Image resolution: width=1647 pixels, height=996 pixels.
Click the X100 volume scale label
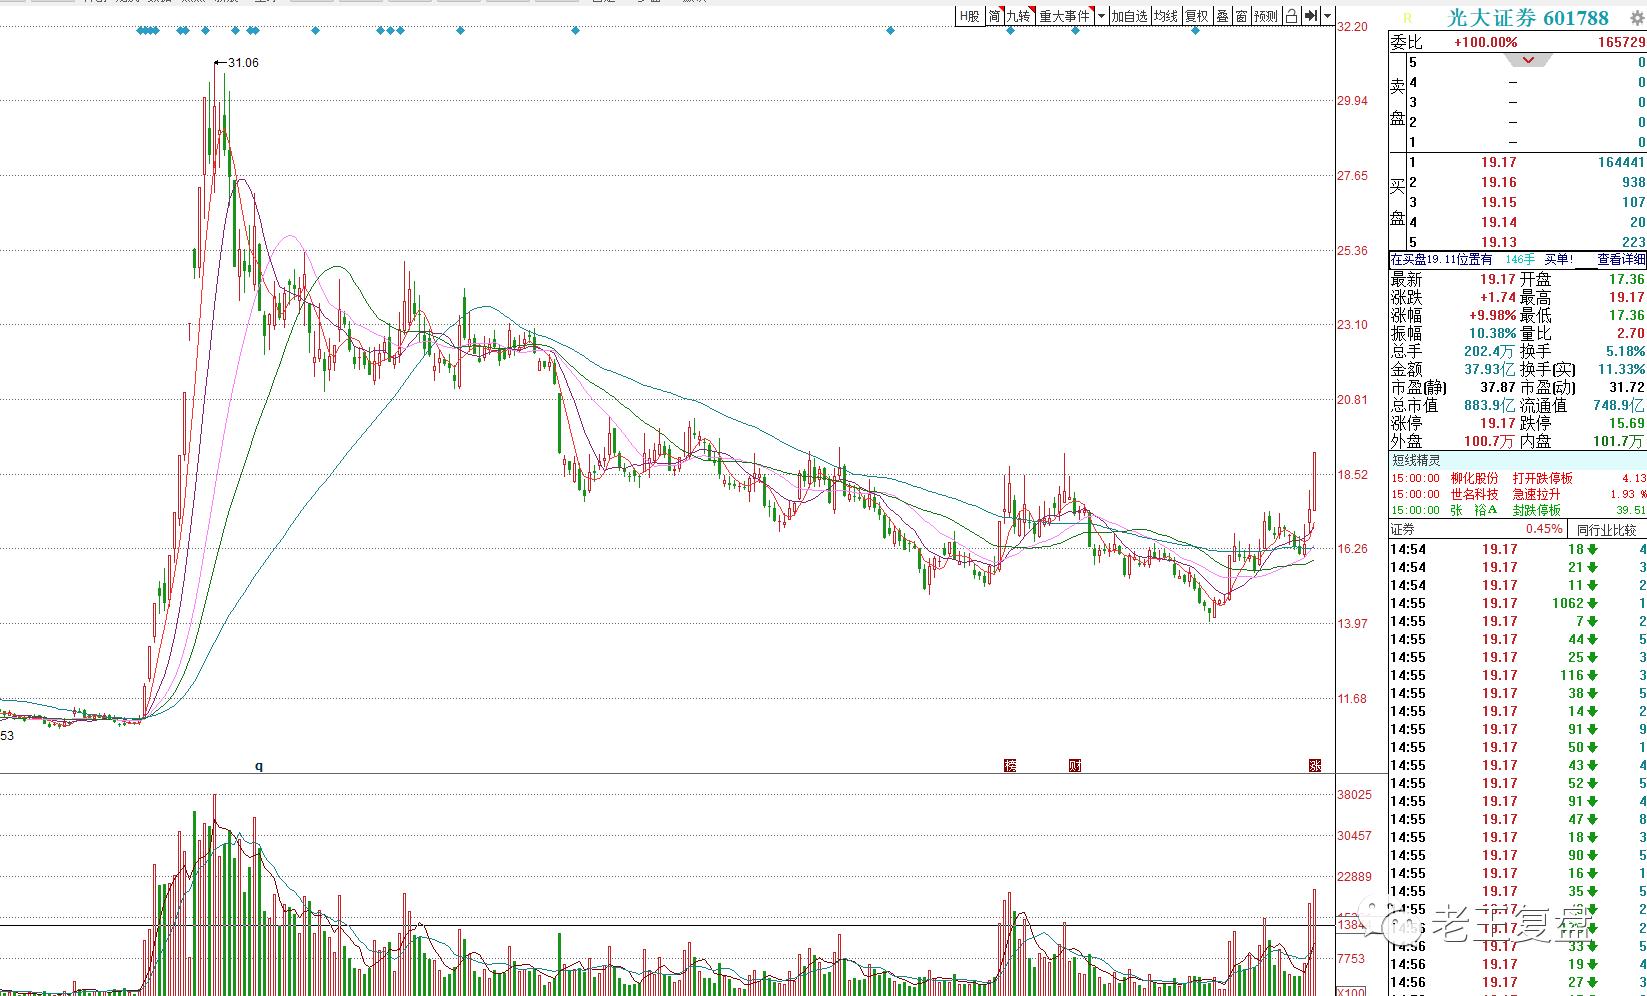pyautogui.click(x=1351, y=991)
